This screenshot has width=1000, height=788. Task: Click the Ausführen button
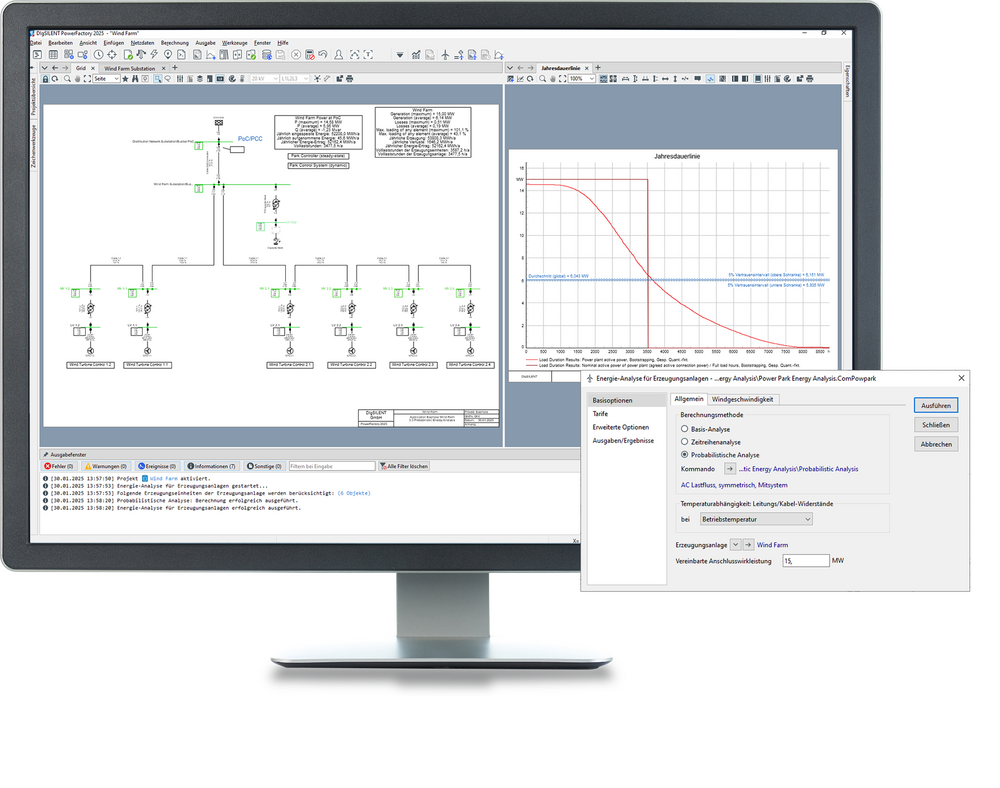935,405
